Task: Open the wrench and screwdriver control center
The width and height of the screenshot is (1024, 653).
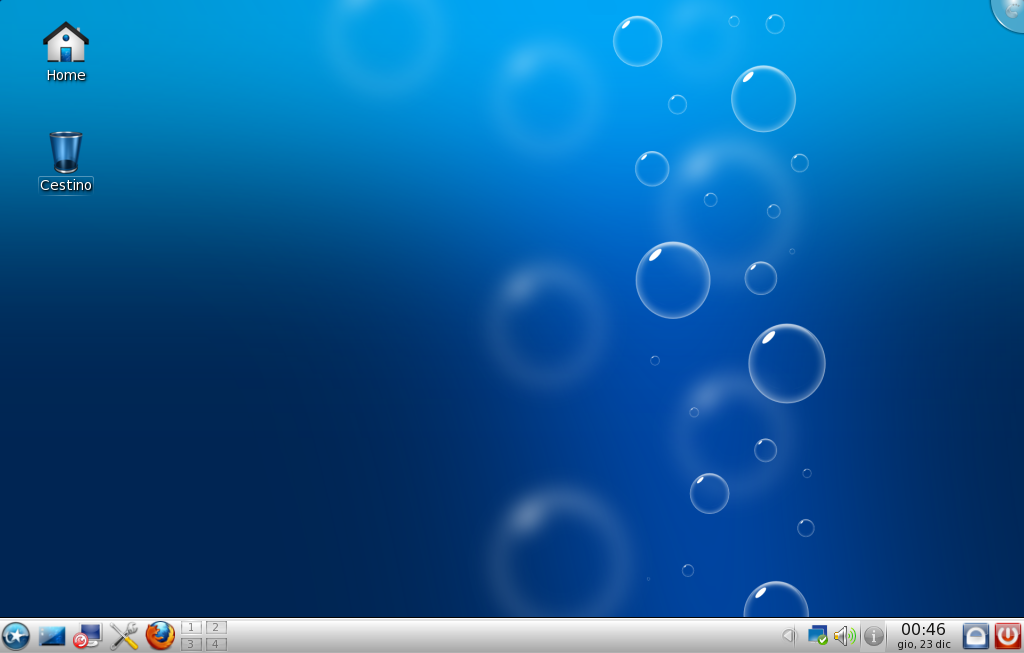Action: 123,635
